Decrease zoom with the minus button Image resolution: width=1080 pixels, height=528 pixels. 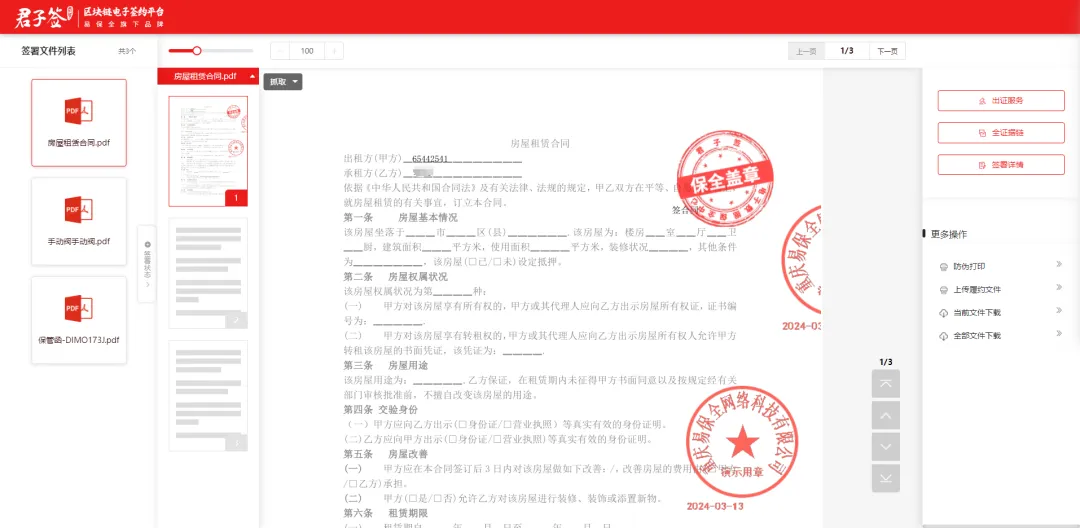click(280, 51)
